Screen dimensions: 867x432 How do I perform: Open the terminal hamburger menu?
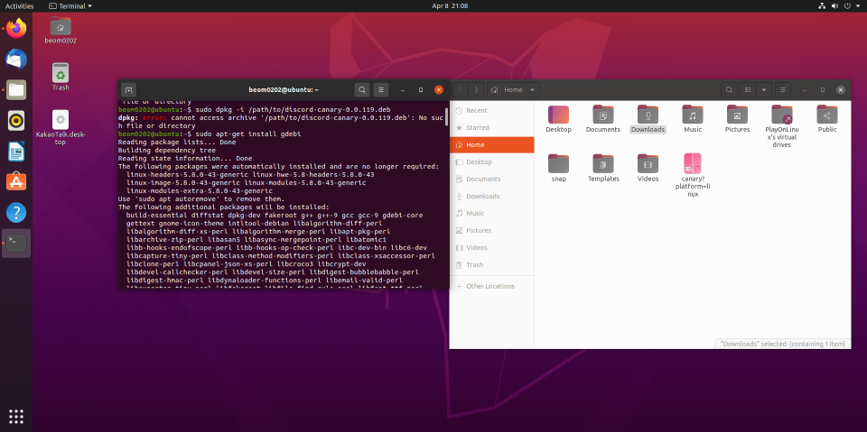click(381, 90)
